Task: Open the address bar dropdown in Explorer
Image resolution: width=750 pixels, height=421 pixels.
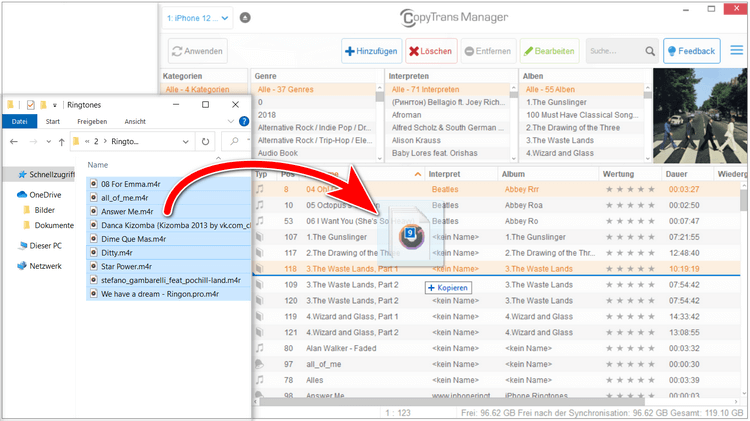Action: click(x=186, y=142)
